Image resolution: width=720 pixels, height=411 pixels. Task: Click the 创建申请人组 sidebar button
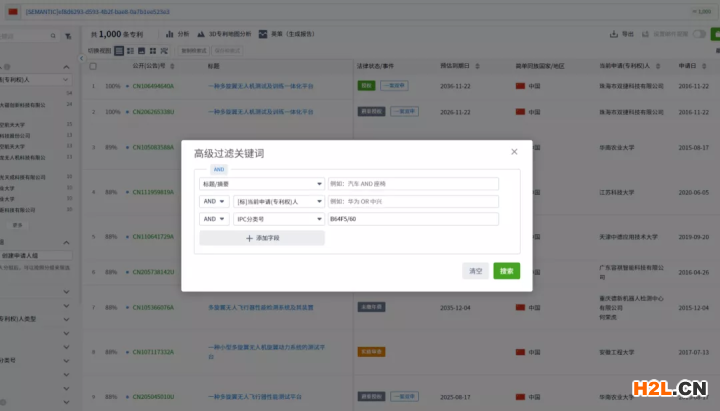[35, 255]
